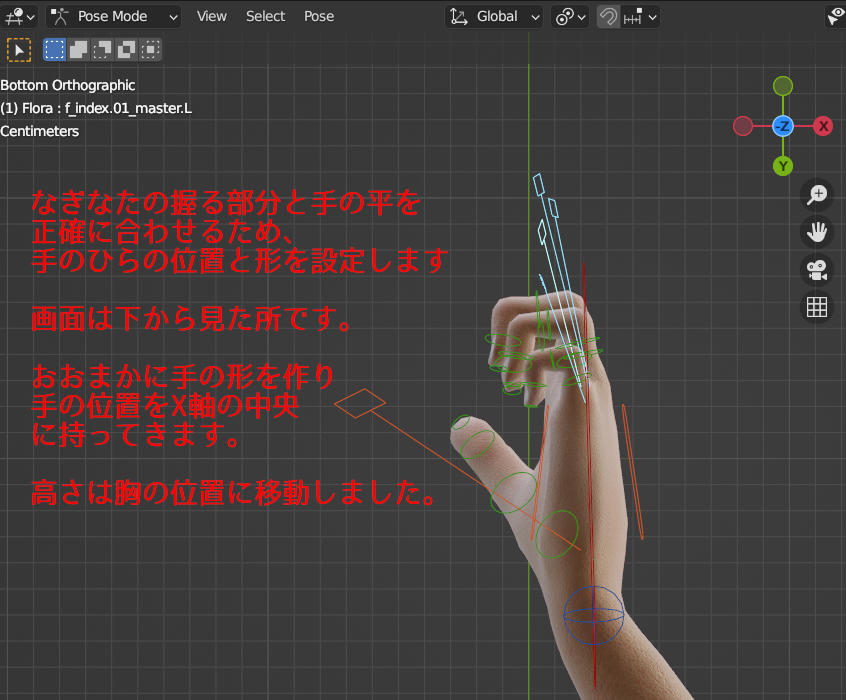
Task: Activate the Set selection mode toggle
Action: 54,49
